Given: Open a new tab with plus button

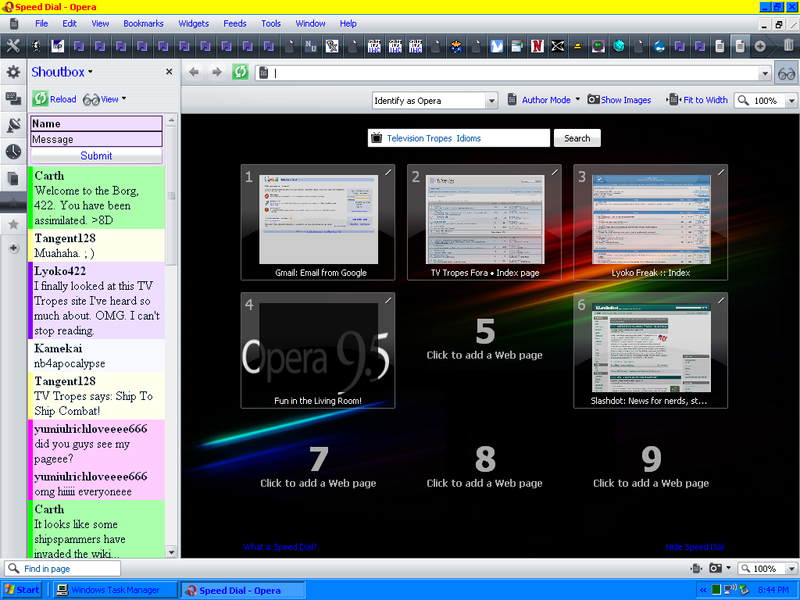Looking at the screenshot, I should pos(760,46).
